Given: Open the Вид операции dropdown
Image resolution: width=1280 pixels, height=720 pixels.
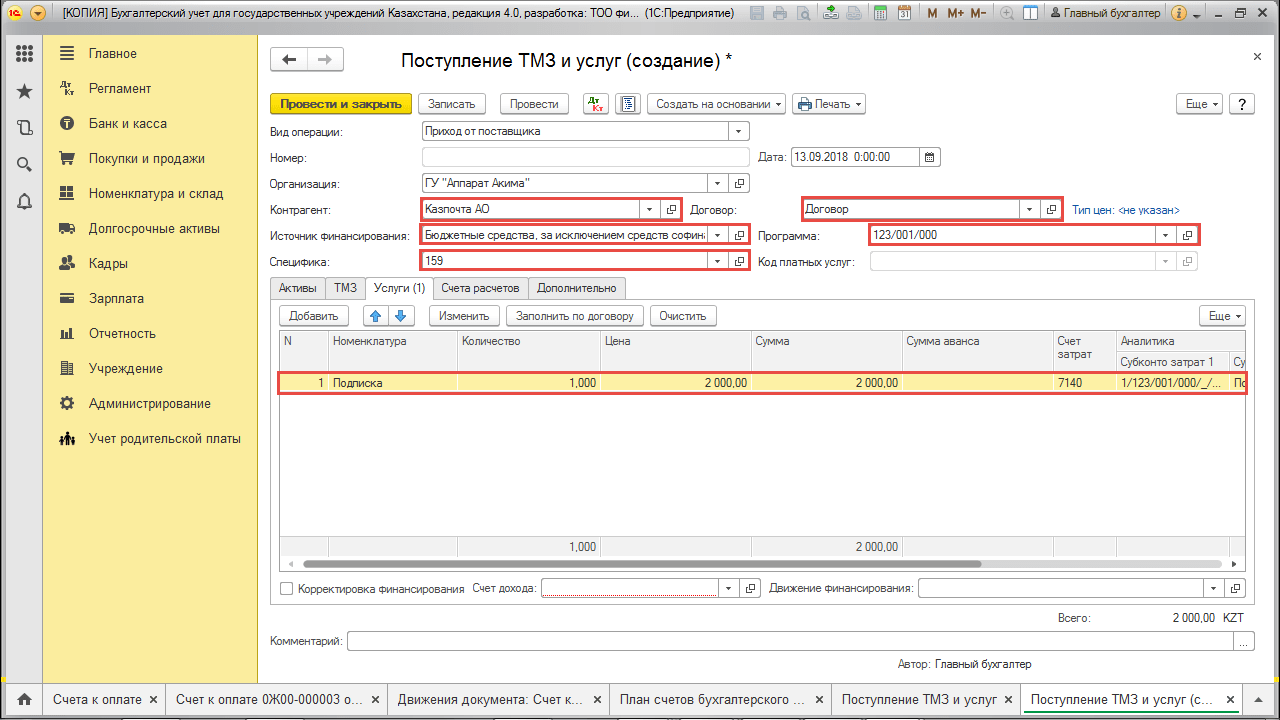Looking at the screenshot, I should [x=737, y=130].
